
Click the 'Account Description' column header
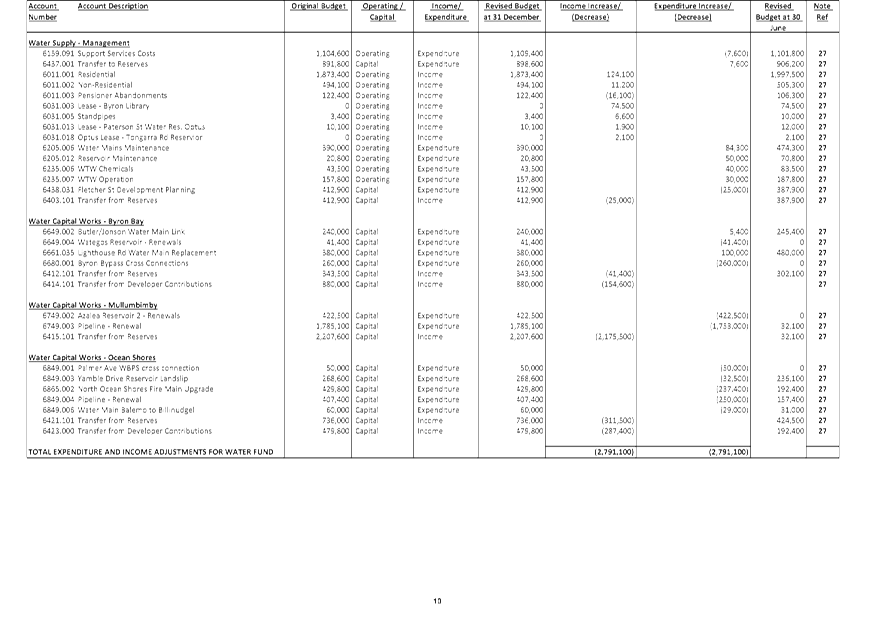tap(113, 6)
